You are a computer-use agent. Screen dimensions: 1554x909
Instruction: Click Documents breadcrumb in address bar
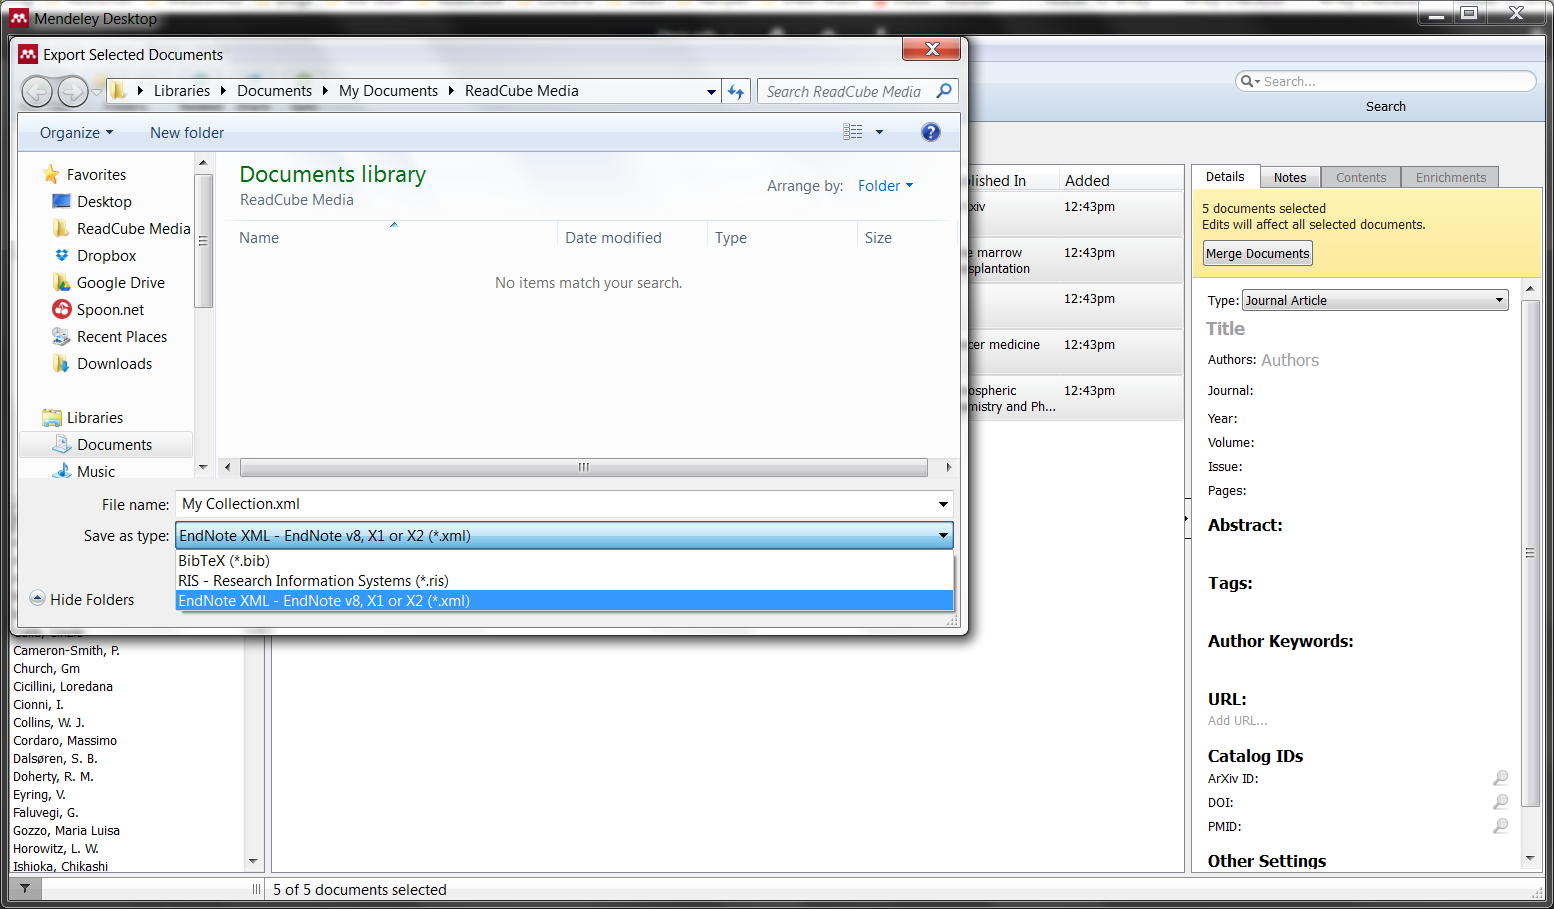pyautogui.click(x=274, y=91)
